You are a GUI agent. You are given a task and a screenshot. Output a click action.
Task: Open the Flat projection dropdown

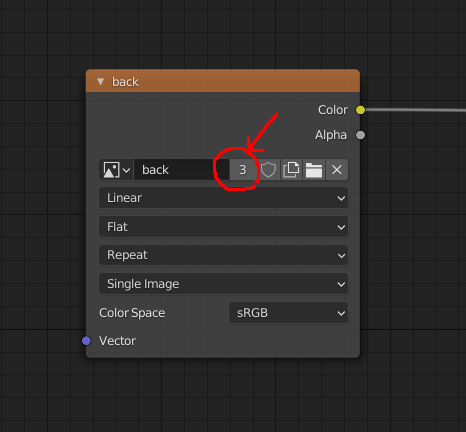[224, 227]
